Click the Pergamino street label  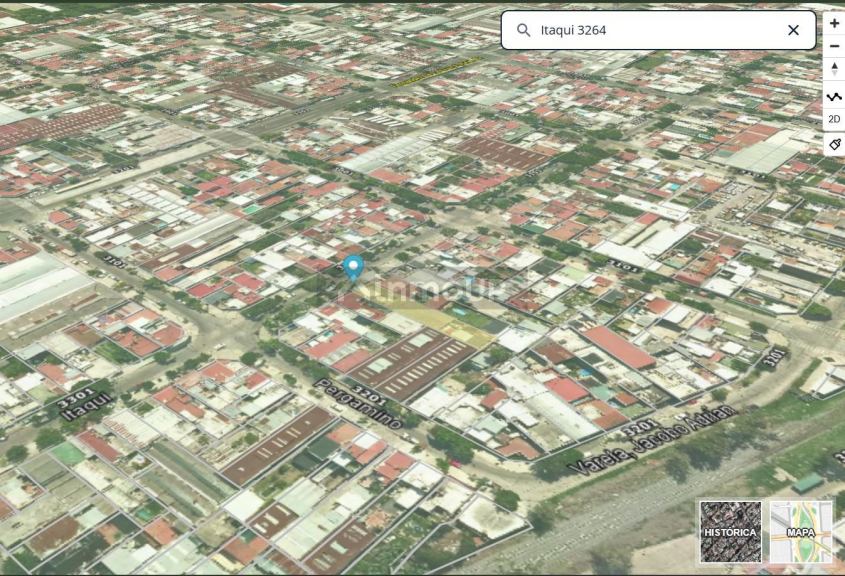click(x=357, y=404)
